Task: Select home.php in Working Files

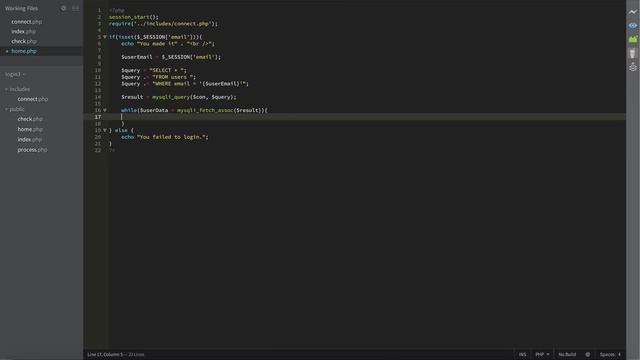Action: pyautogui.click(x=24, y=51)
